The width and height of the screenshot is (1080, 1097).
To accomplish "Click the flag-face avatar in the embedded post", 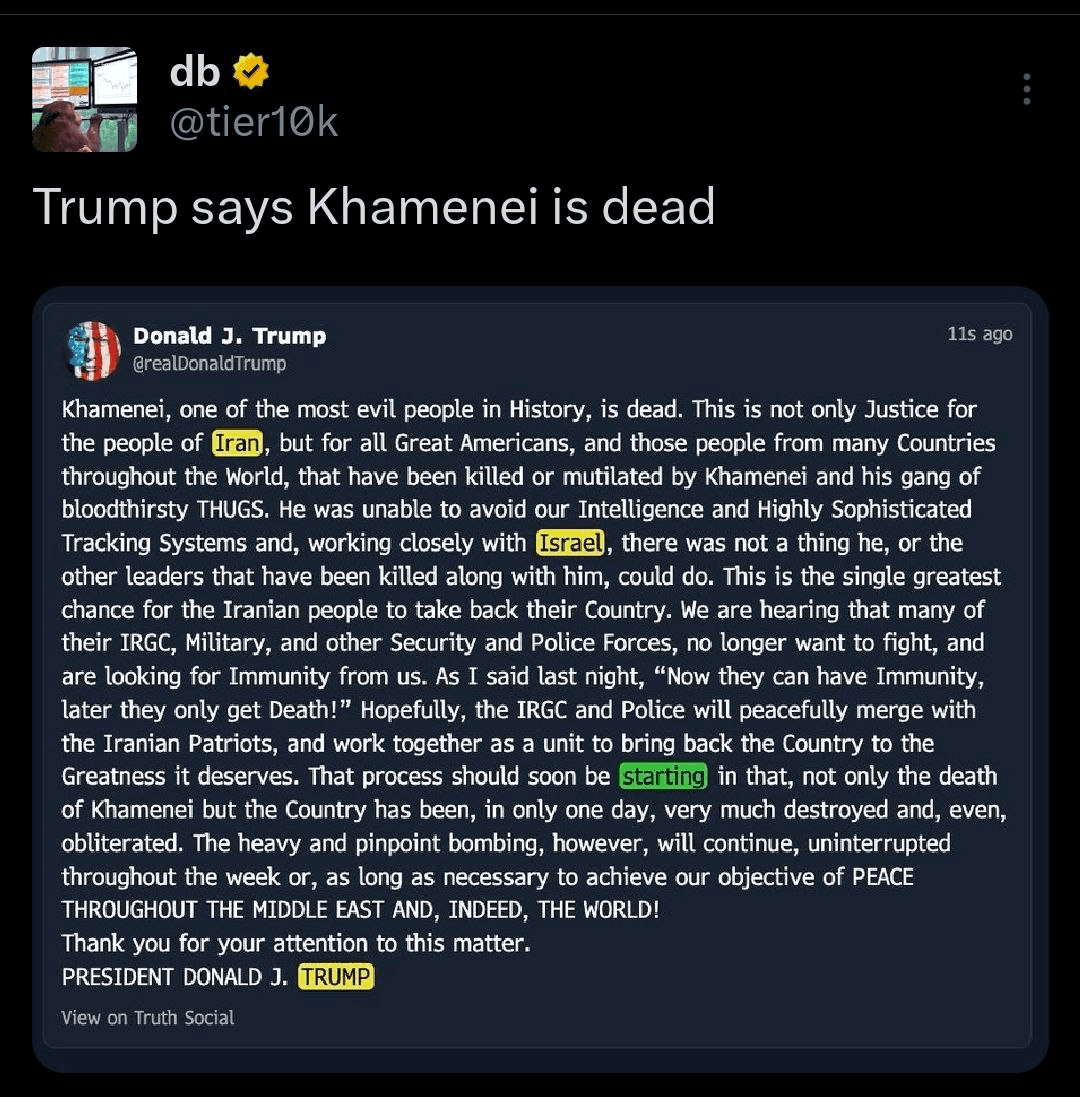I will pos(93,350).
